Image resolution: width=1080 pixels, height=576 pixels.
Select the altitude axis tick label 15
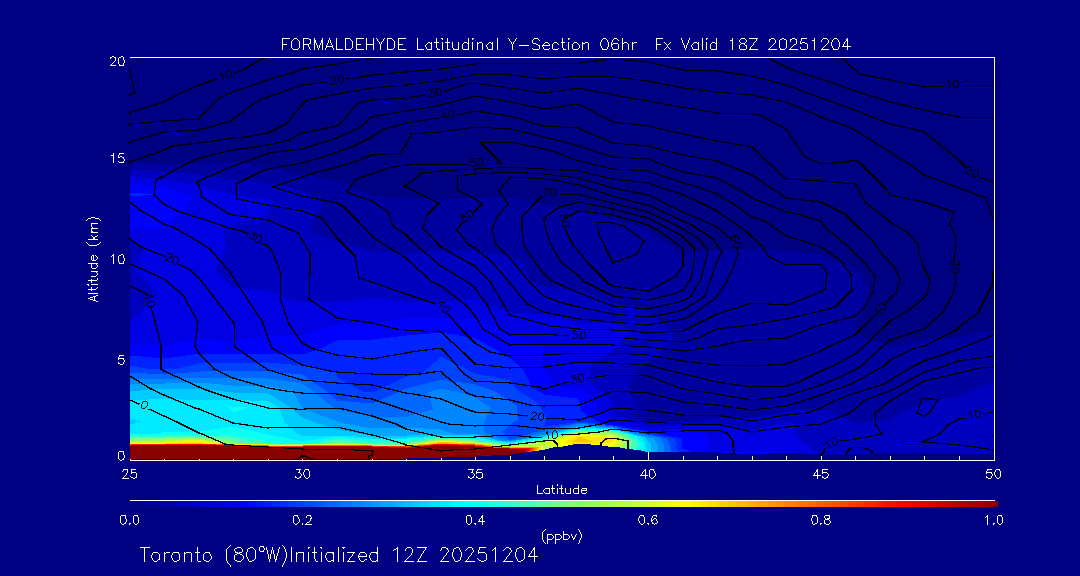pos(115,159)
